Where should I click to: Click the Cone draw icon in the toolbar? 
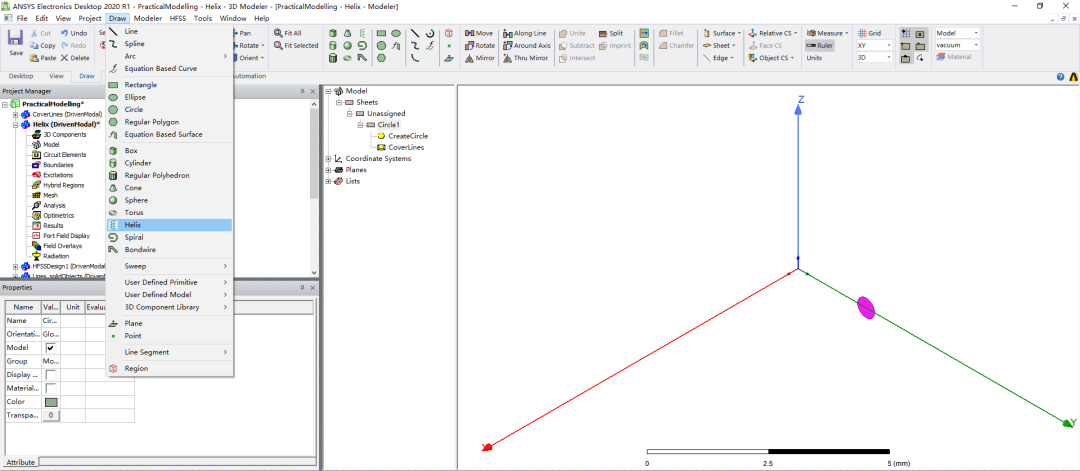[347, 33]
